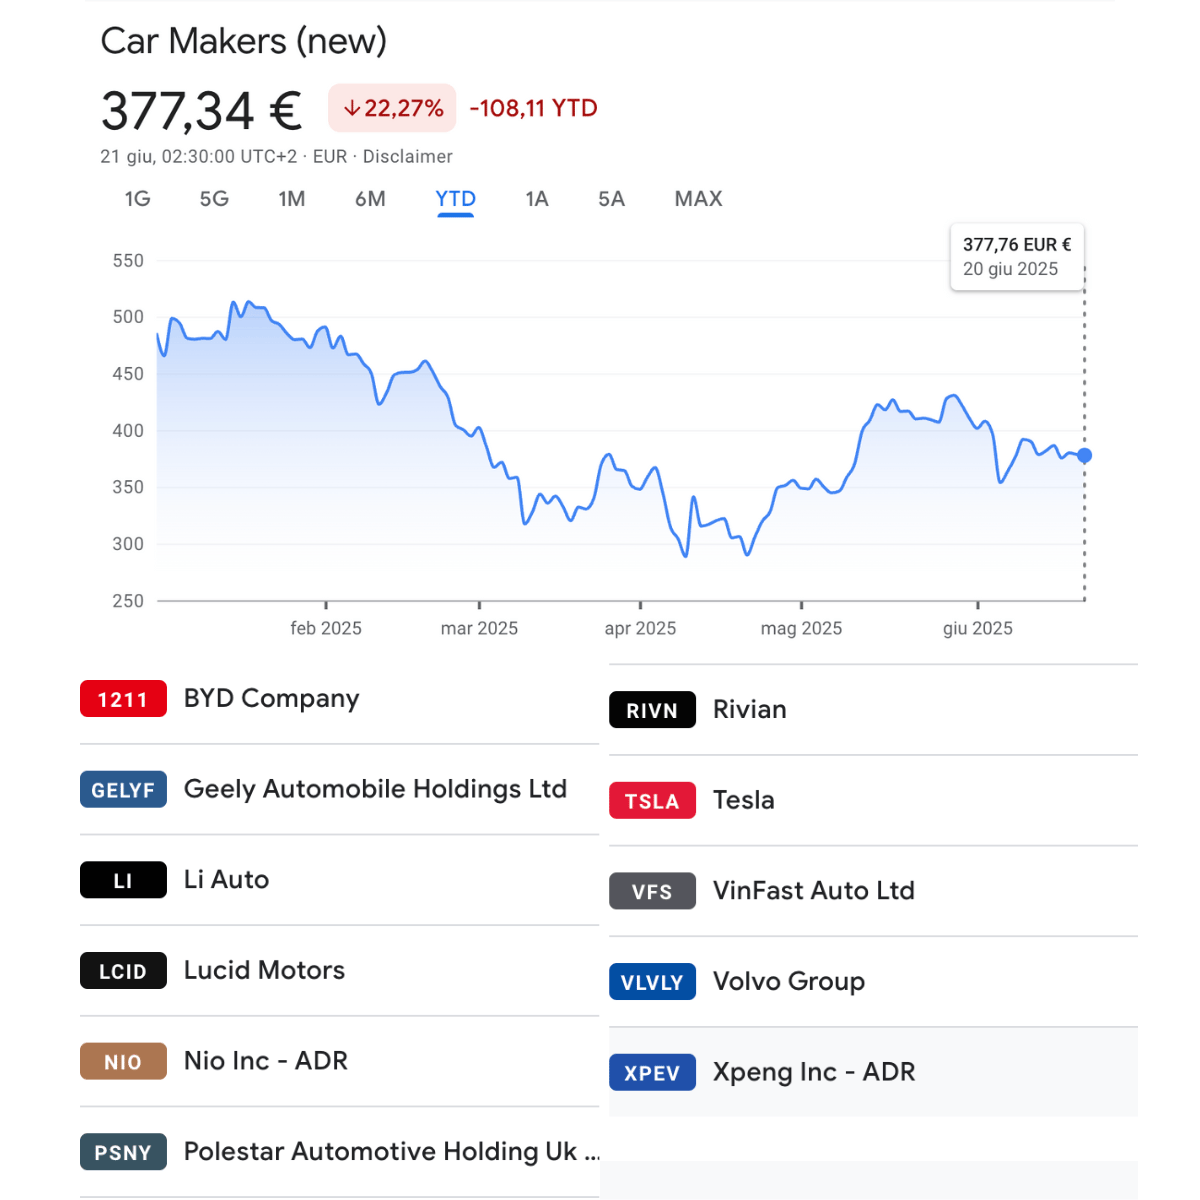Open the brown NIO ticker badge

(x=123, y=1061)
